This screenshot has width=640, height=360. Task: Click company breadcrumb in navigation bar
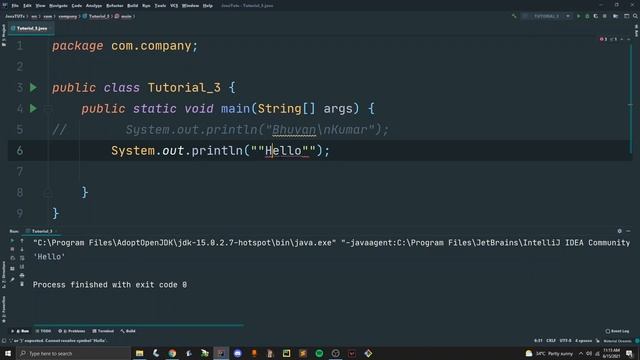pyautogui.click(x=68, y=16)
